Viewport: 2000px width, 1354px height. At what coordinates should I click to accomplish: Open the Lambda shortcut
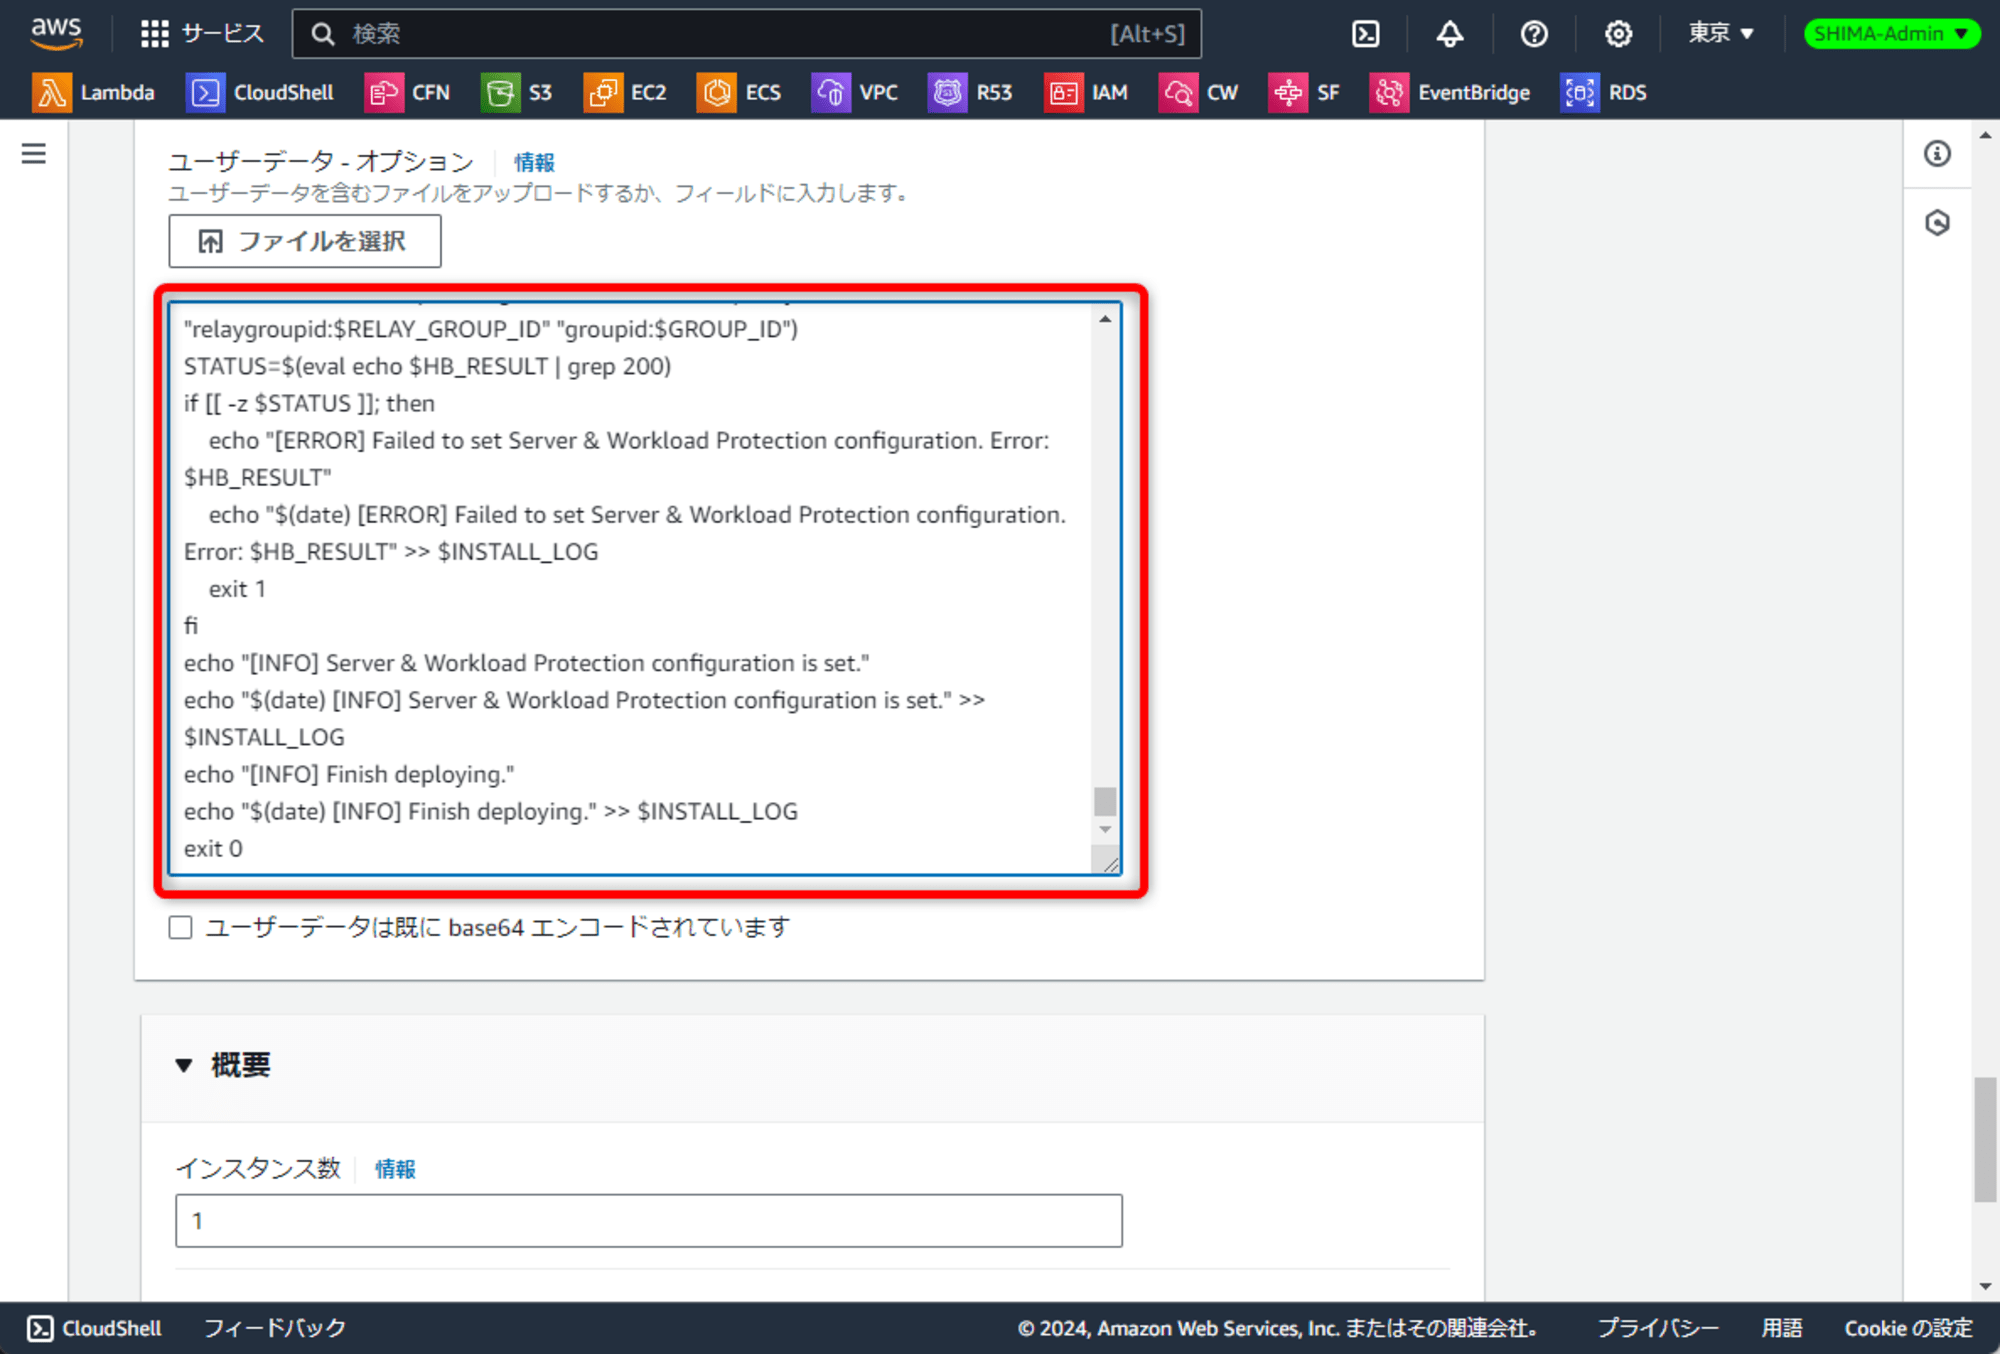(x=93, y=93)
